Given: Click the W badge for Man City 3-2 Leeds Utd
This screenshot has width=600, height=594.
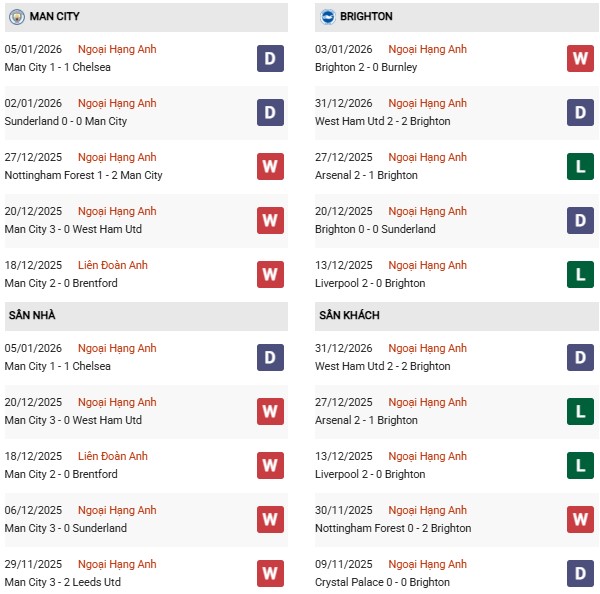Looking at the screenshot, I should [x=270, y=573].
